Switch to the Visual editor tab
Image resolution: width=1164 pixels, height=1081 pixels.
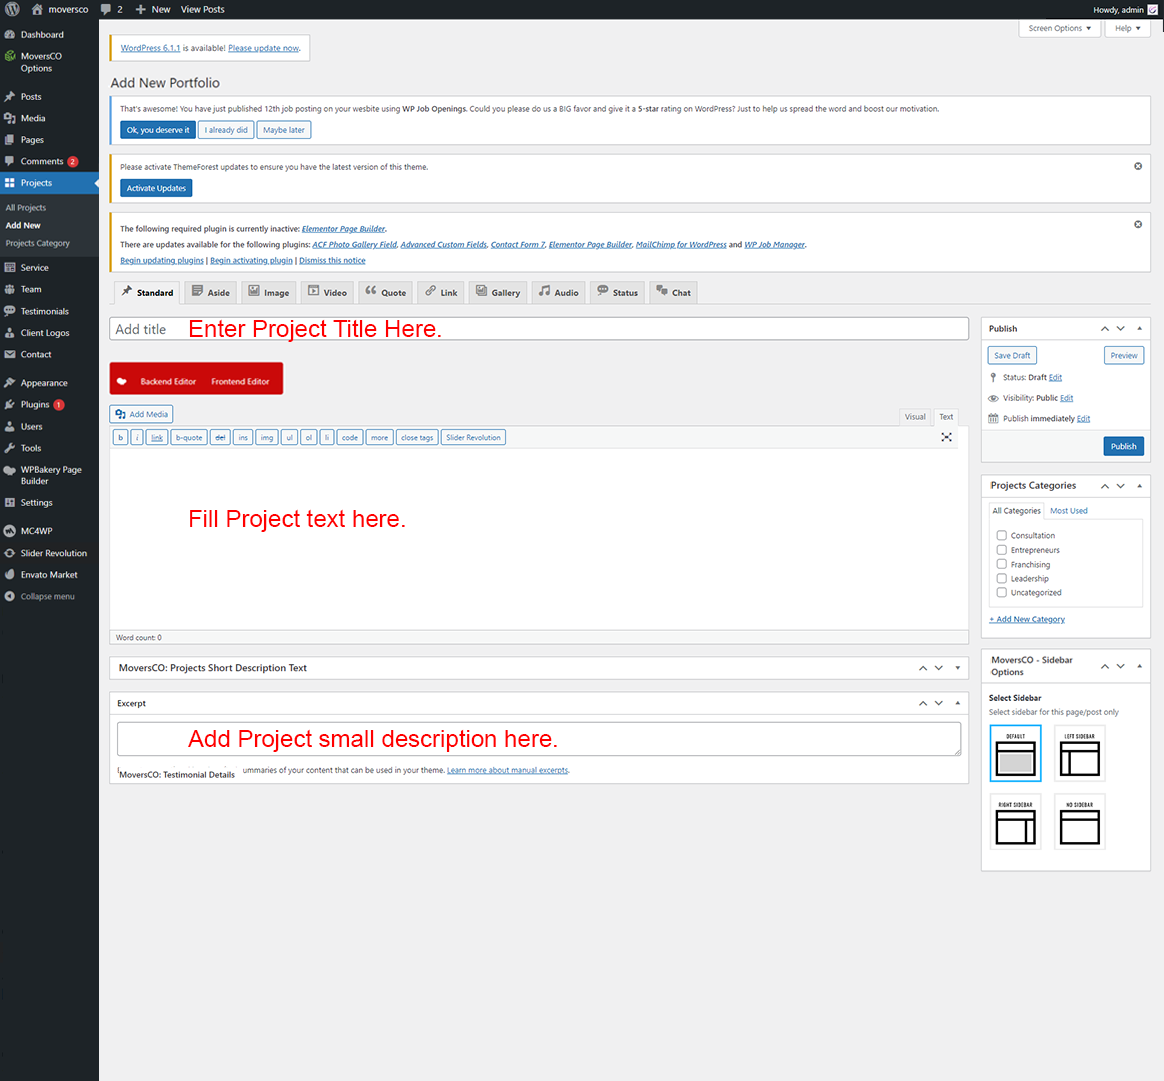click(x=914, y=417)
